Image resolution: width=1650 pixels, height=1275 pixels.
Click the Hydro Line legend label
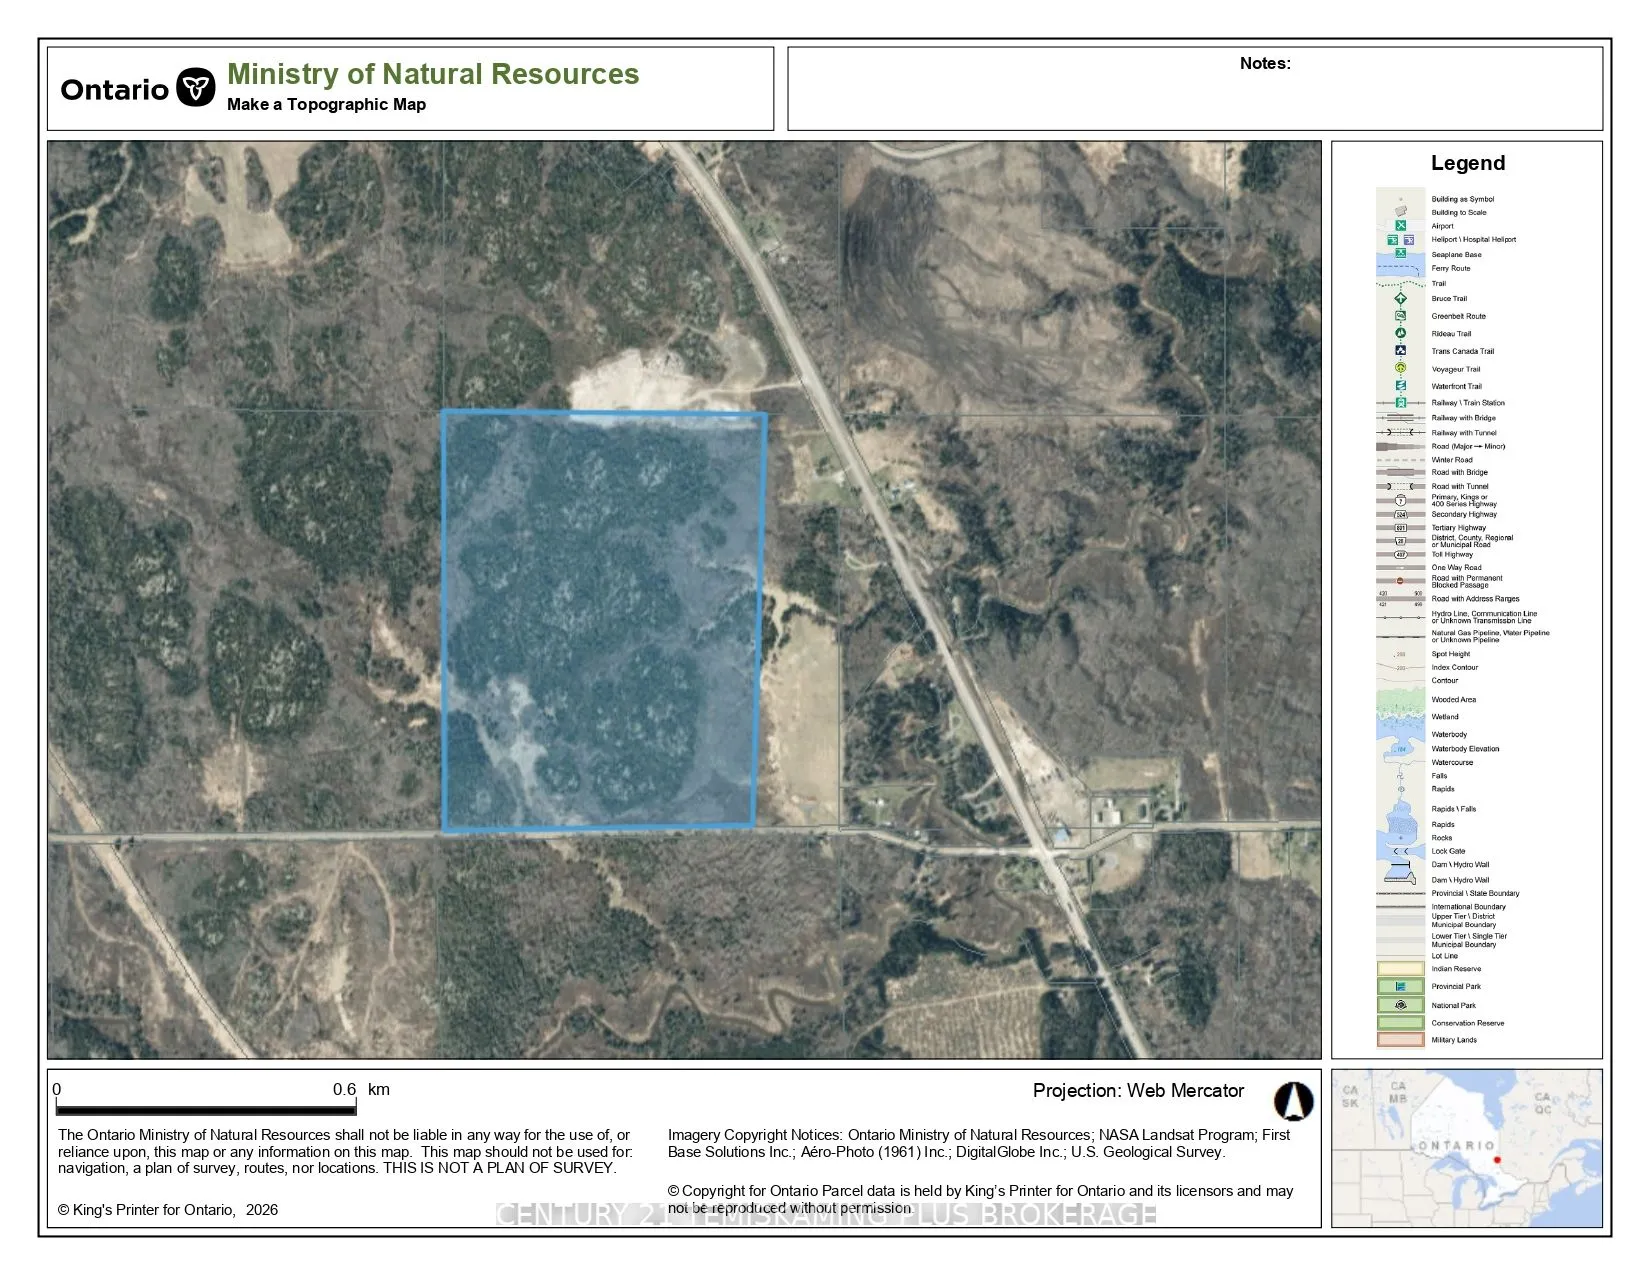pos(1484,617)
